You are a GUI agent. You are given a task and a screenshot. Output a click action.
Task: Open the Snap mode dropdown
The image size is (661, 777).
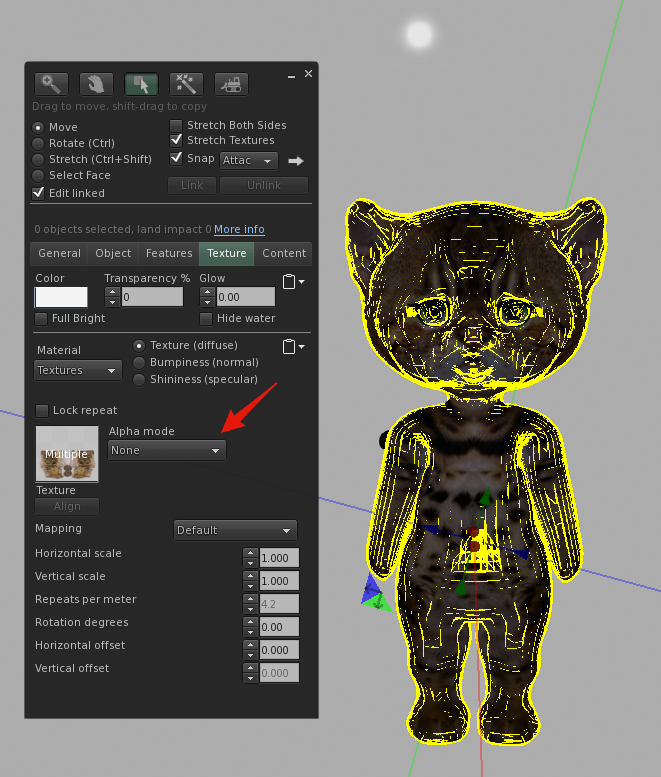coord(248,161)
